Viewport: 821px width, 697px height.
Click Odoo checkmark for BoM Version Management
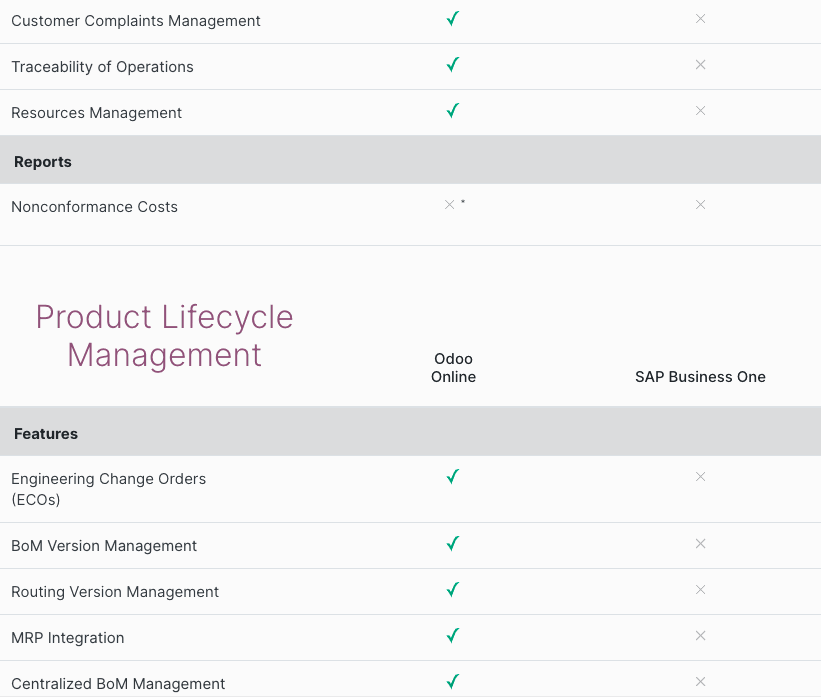453,544
